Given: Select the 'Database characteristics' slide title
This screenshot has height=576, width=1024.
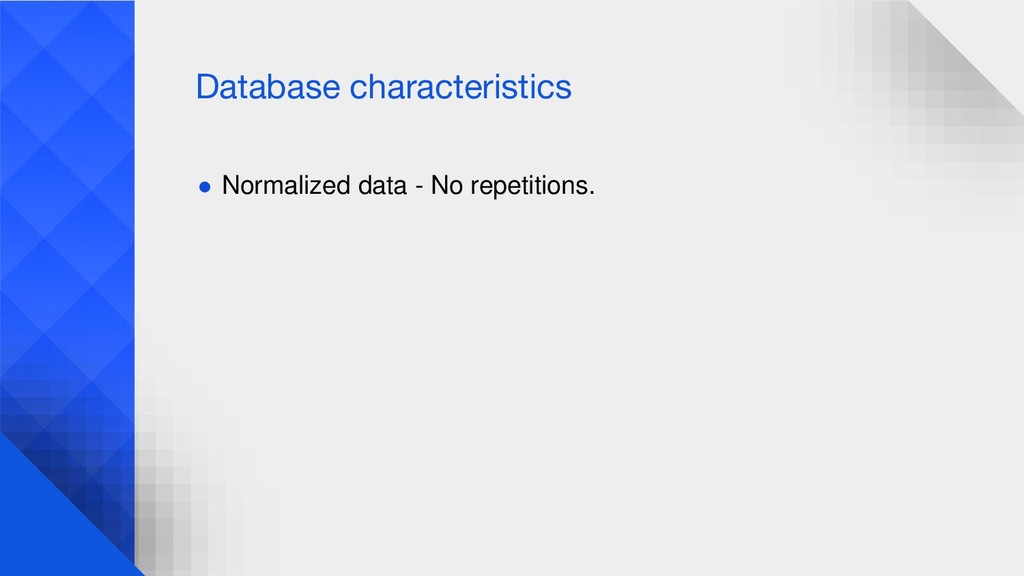Looking at the screenshot, I should 383,87.
